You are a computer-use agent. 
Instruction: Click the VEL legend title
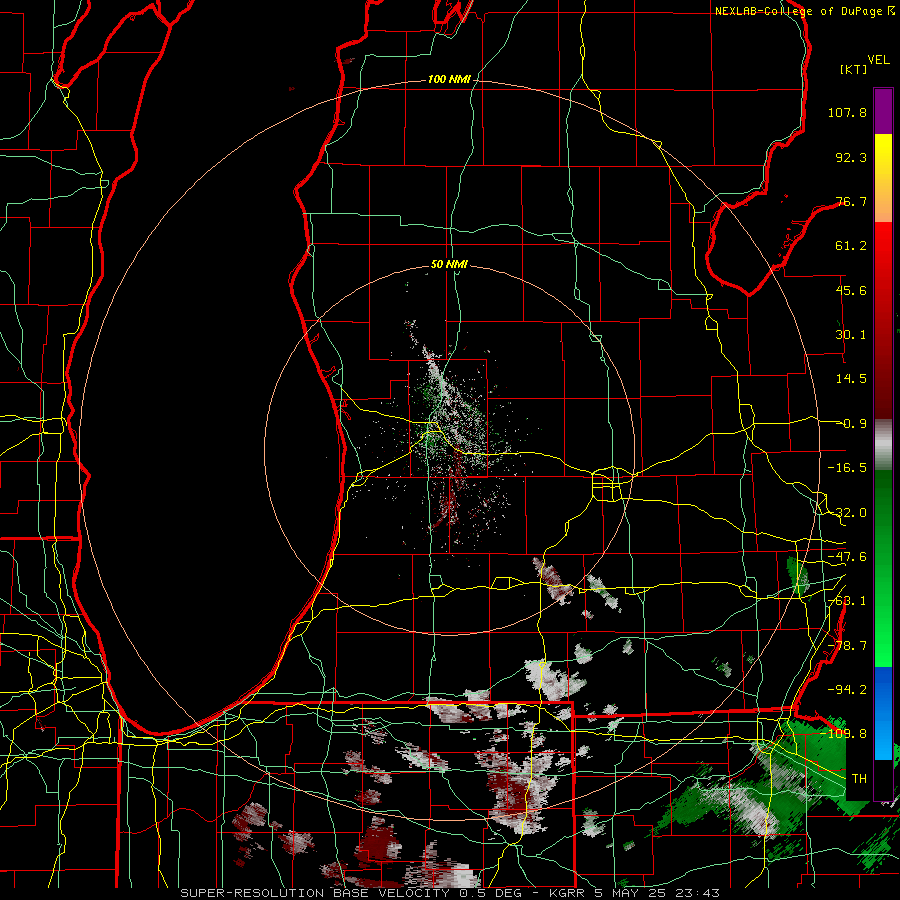(879, 60)
